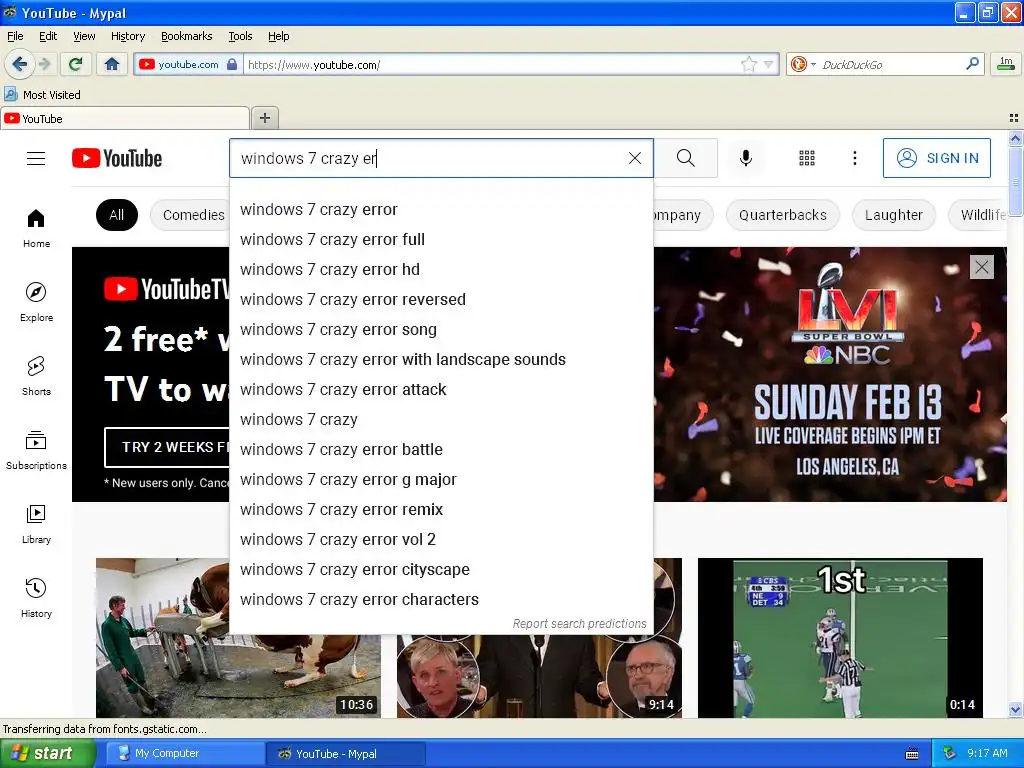The width and height of the screenshot is (1024, 768).
Task: Select the YouTube browser tab
Action: point(125,118)
